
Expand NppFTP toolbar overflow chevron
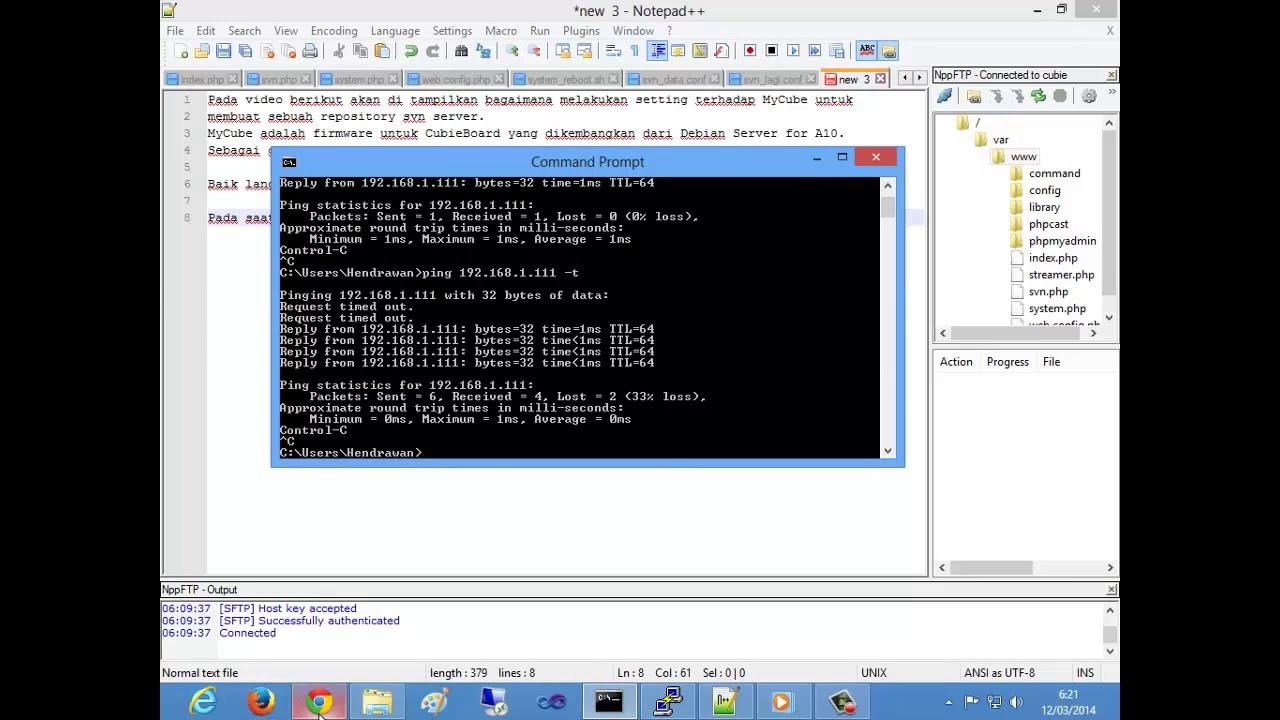1112,94
